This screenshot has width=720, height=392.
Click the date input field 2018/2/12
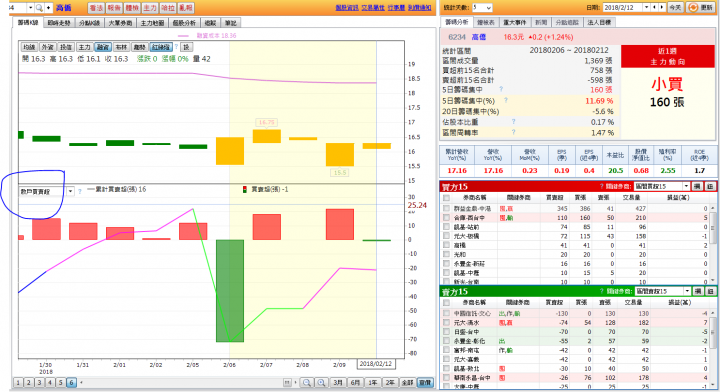click(x=623, y=7)
